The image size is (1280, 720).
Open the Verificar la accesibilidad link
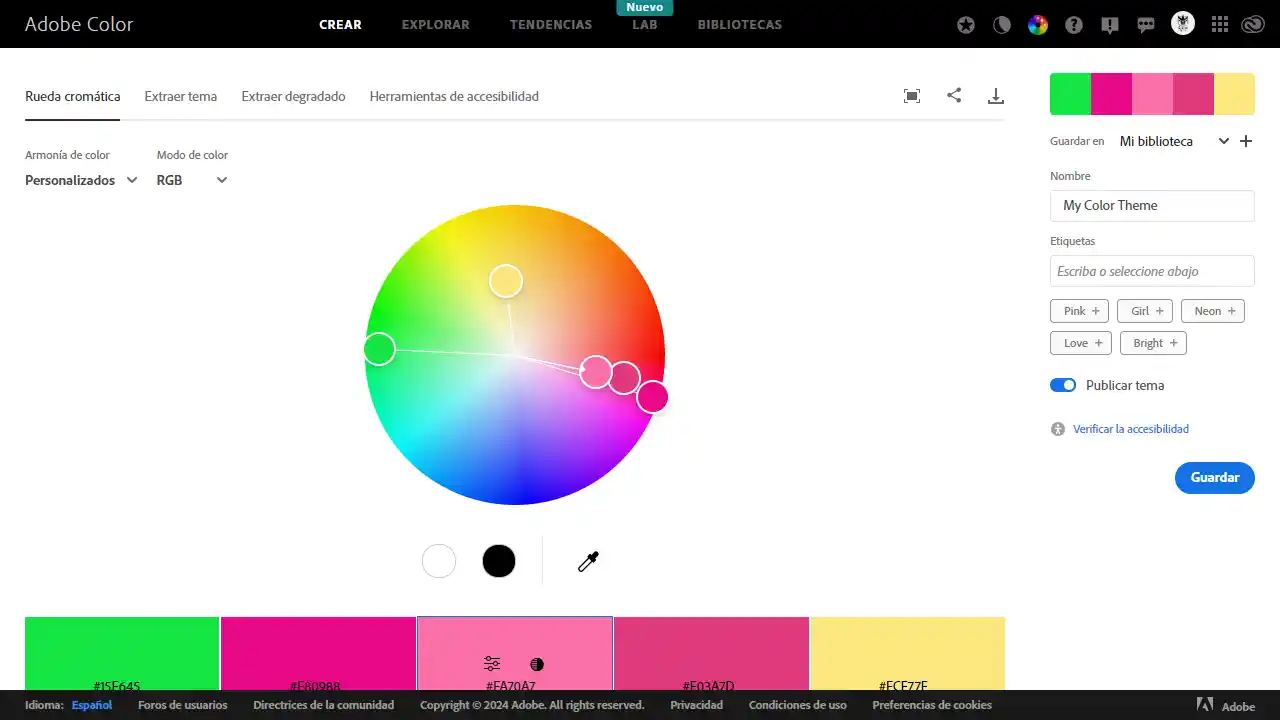[x=1130, y=428]
